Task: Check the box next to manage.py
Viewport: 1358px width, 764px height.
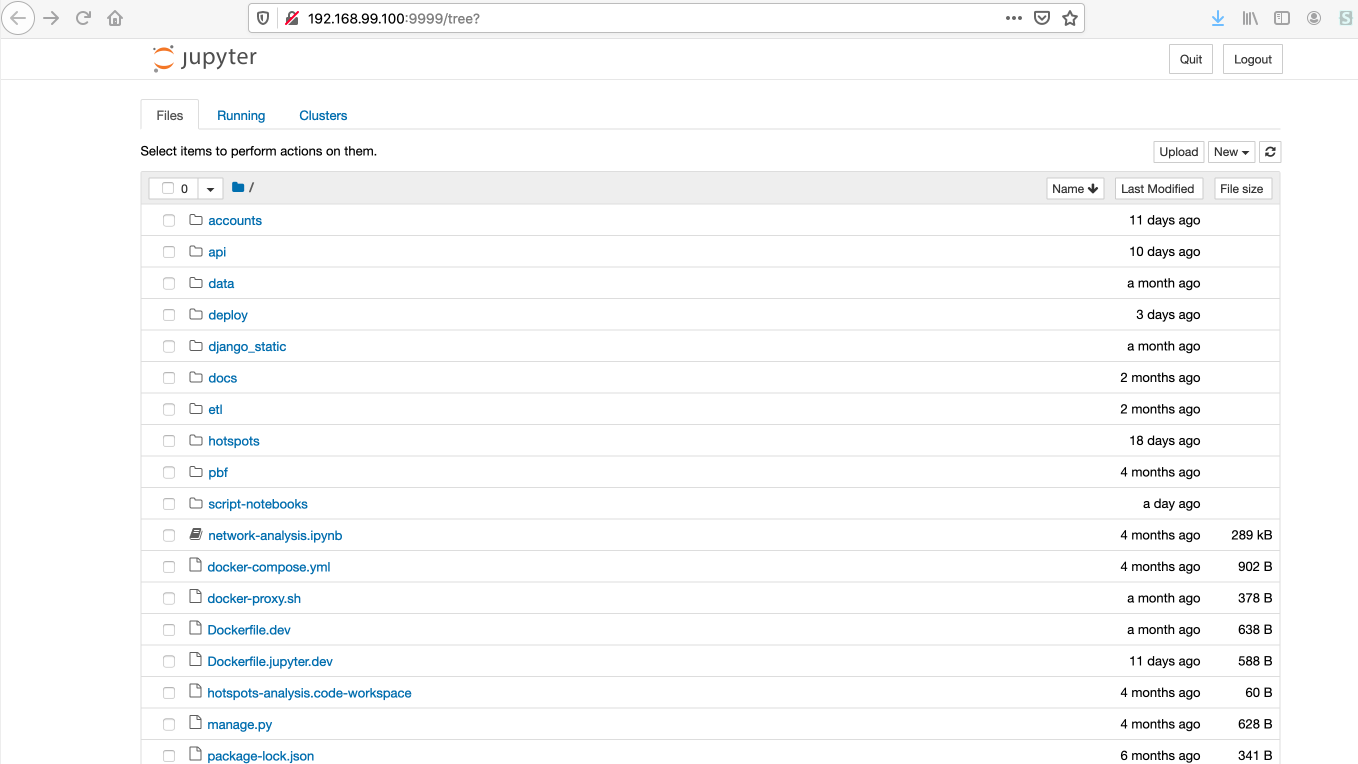Action: point(168,723)
